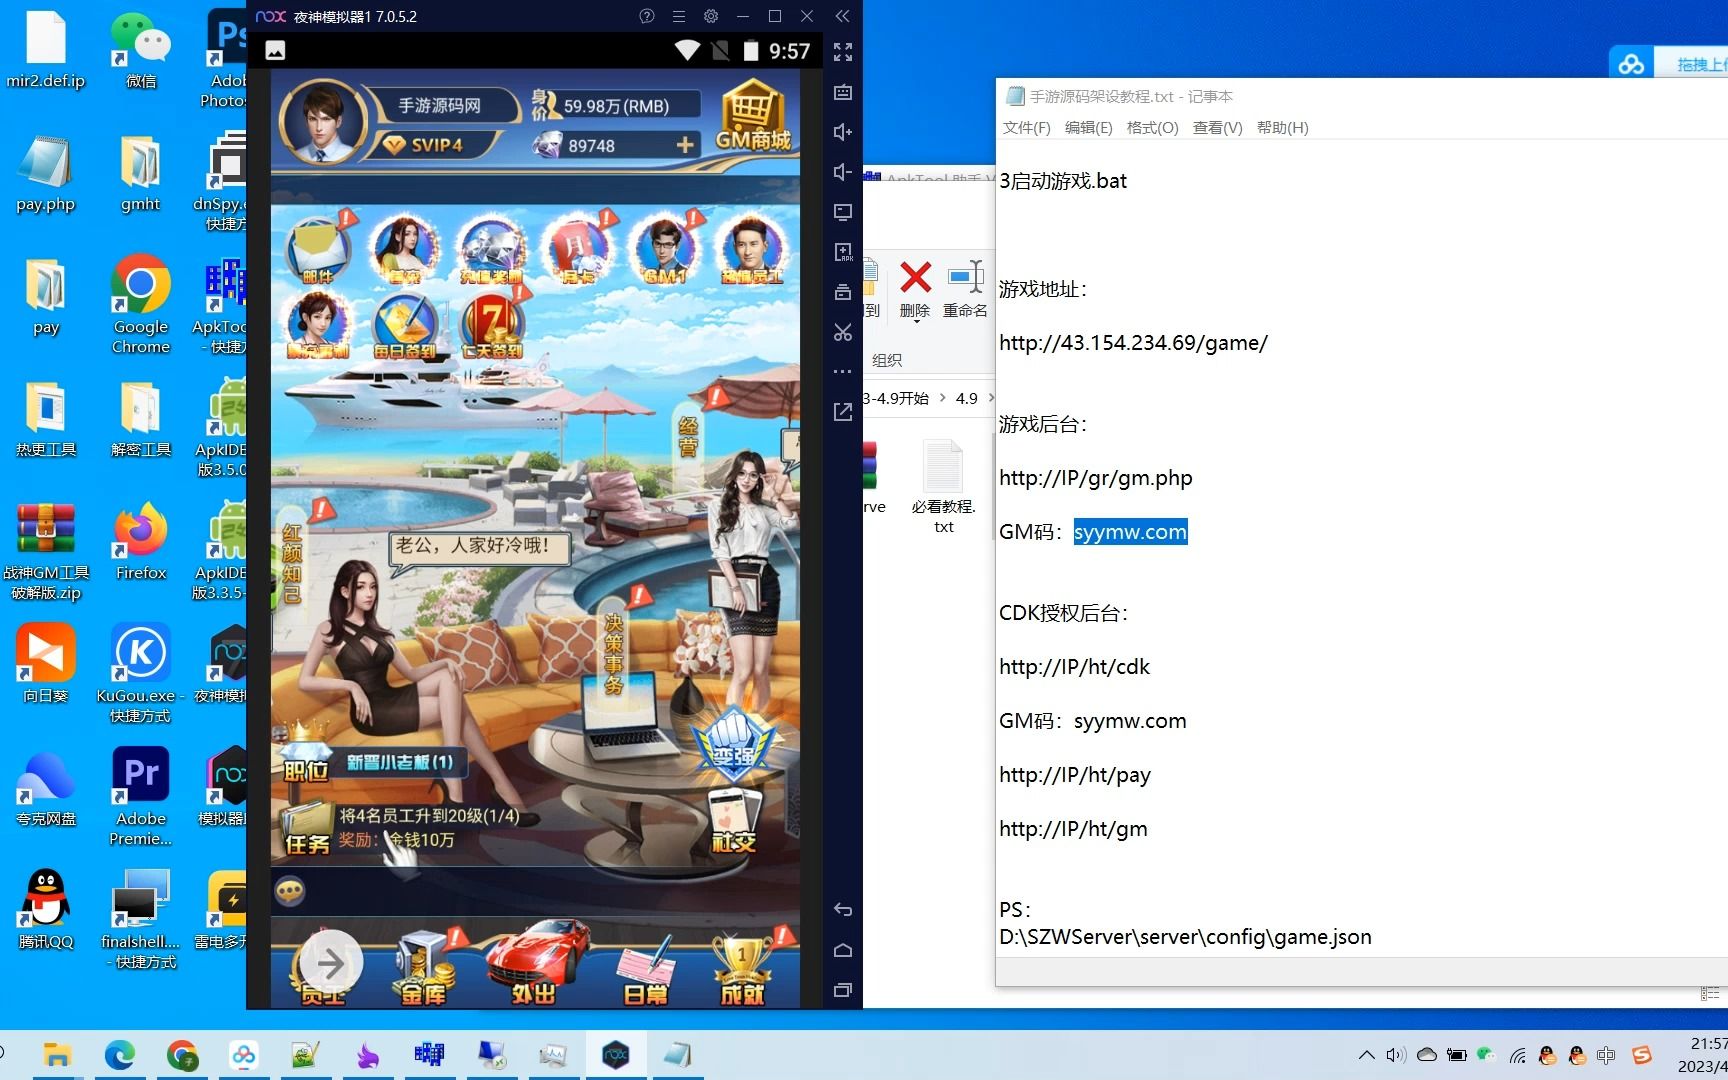Open the 腾讯QQ desktop icon

46,909
